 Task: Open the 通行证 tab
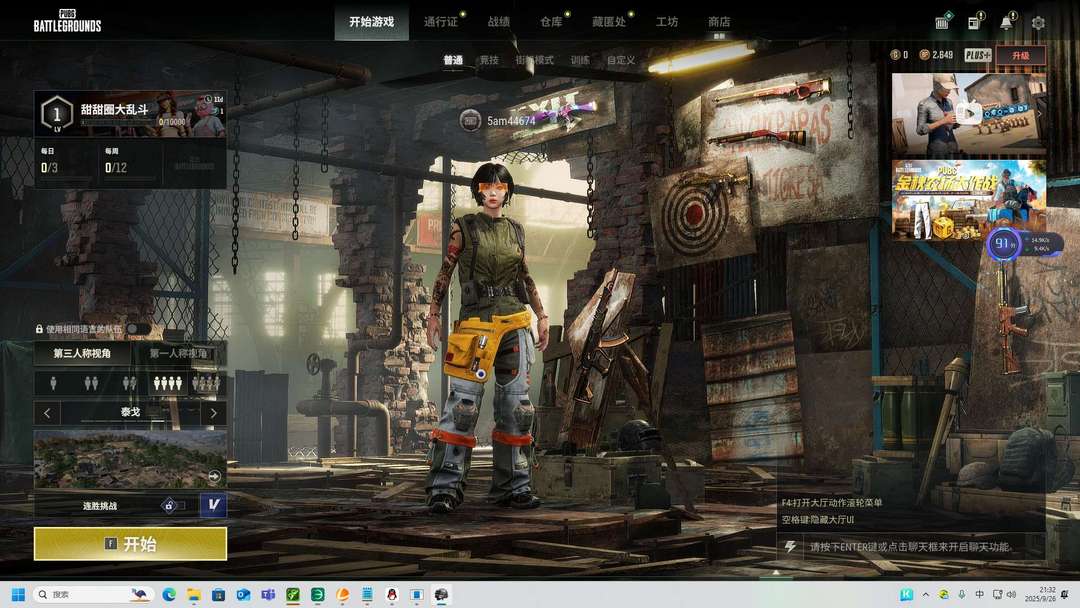point(441,22)
